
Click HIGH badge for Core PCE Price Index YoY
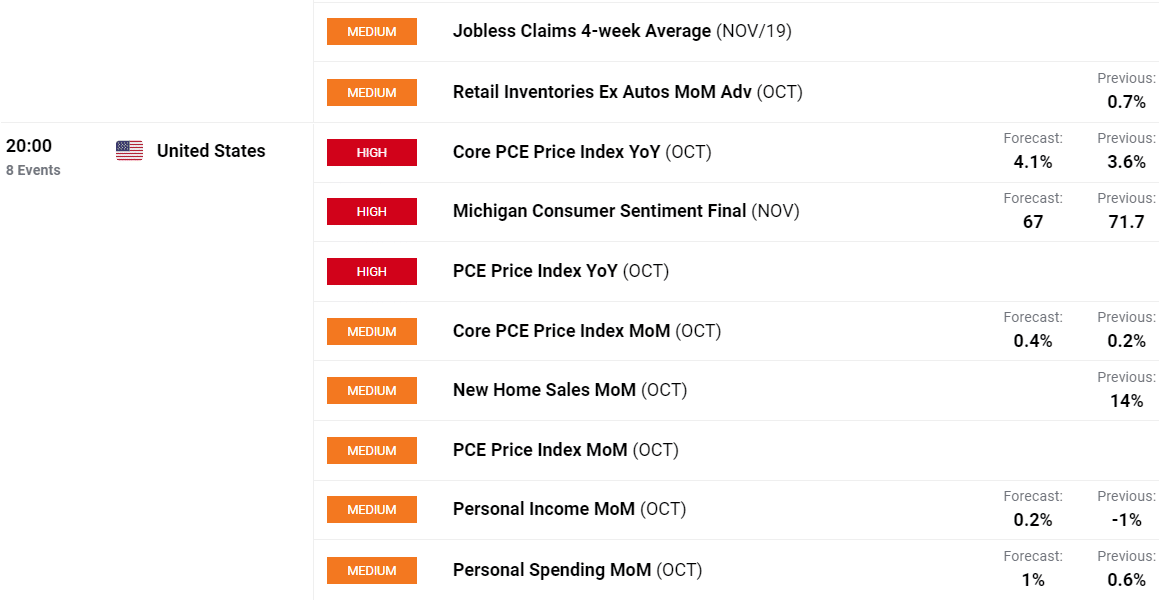click(x=372, y=152)
